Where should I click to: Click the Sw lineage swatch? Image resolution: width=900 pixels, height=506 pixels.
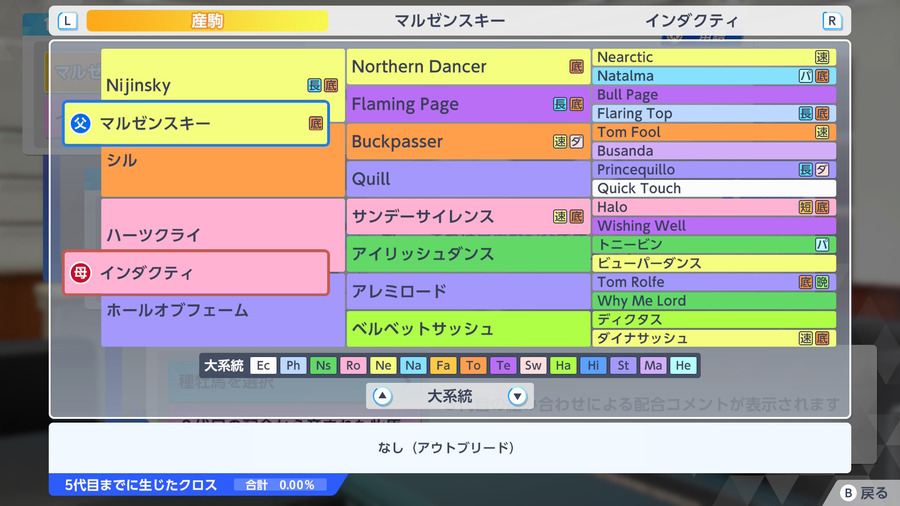[x=533, y=365]
